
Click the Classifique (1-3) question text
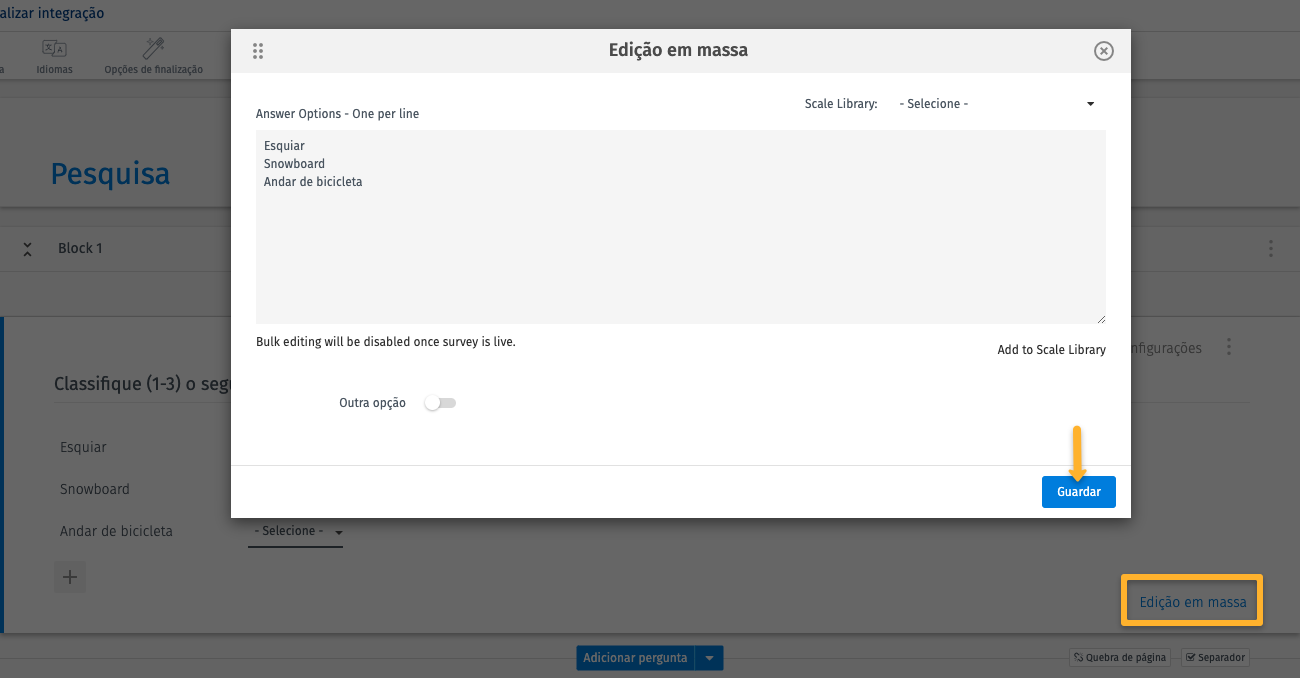pyautogui.click(x=142, y=384)
